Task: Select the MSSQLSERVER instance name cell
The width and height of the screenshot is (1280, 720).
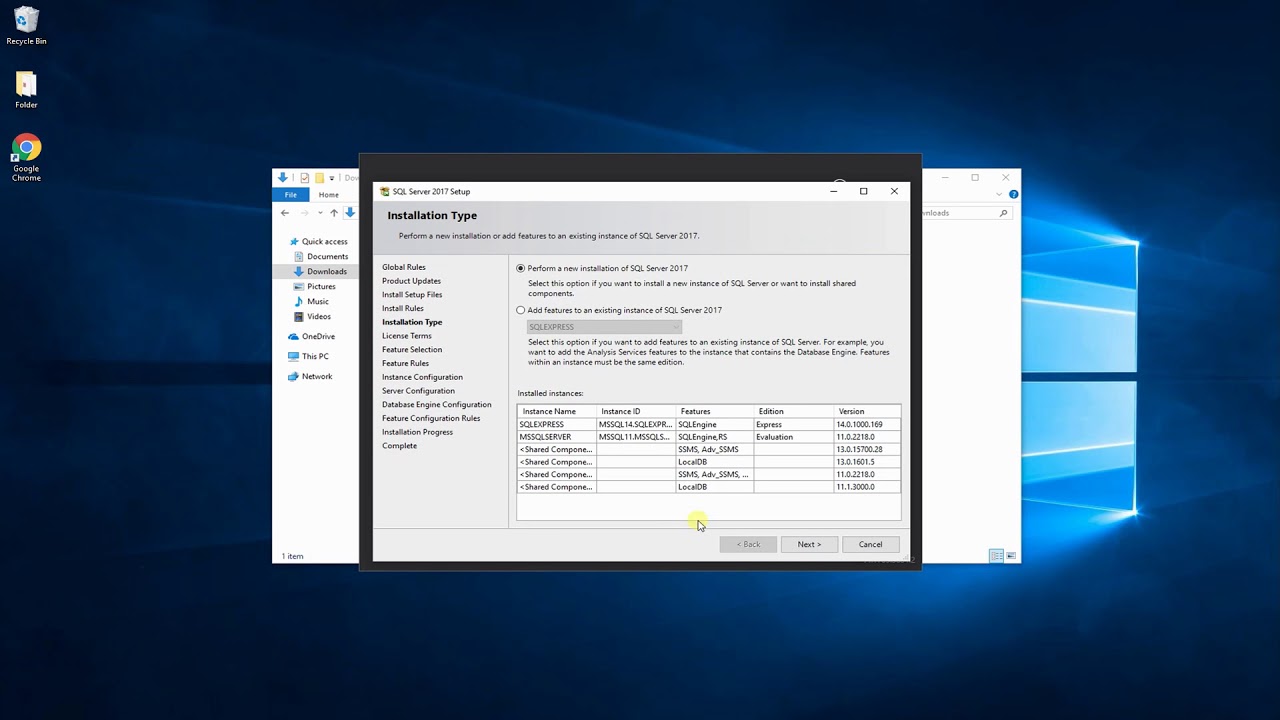Action: point(557,437)
